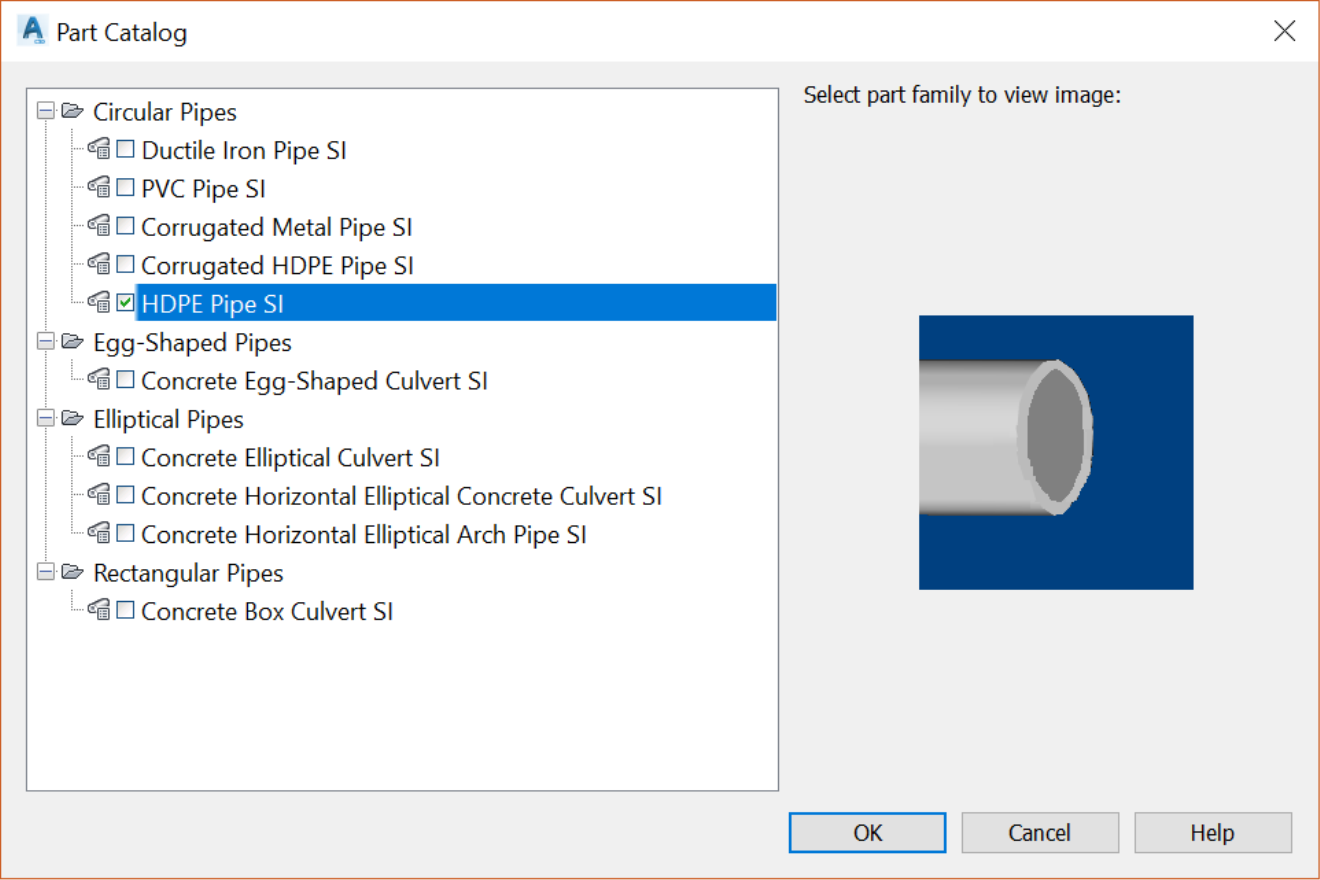Screen dimensions: 1320x880
Task: Click part icon beside Concrete Horizontal Elliptical Concrete Culvert
Action: click(99, 495)
